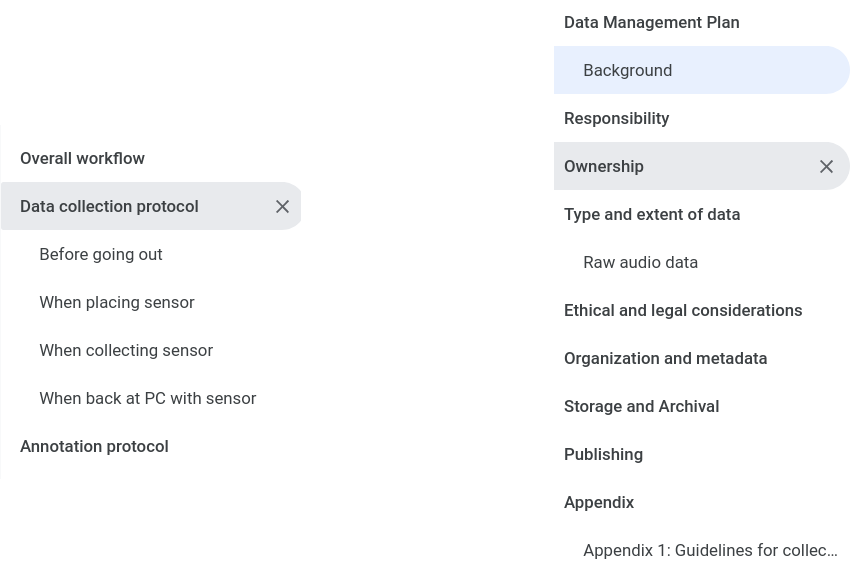This screenshot has height=576, width=856.
Task: Navigate to Ethical and legal considerations
Action: 682,310
